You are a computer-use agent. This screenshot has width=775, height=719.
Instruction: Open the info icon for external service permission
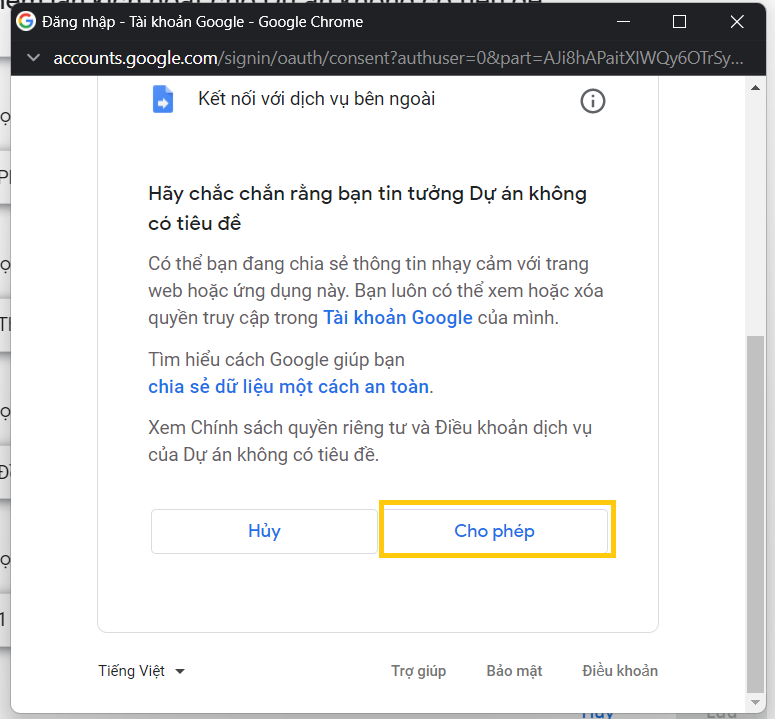[592, 101]
